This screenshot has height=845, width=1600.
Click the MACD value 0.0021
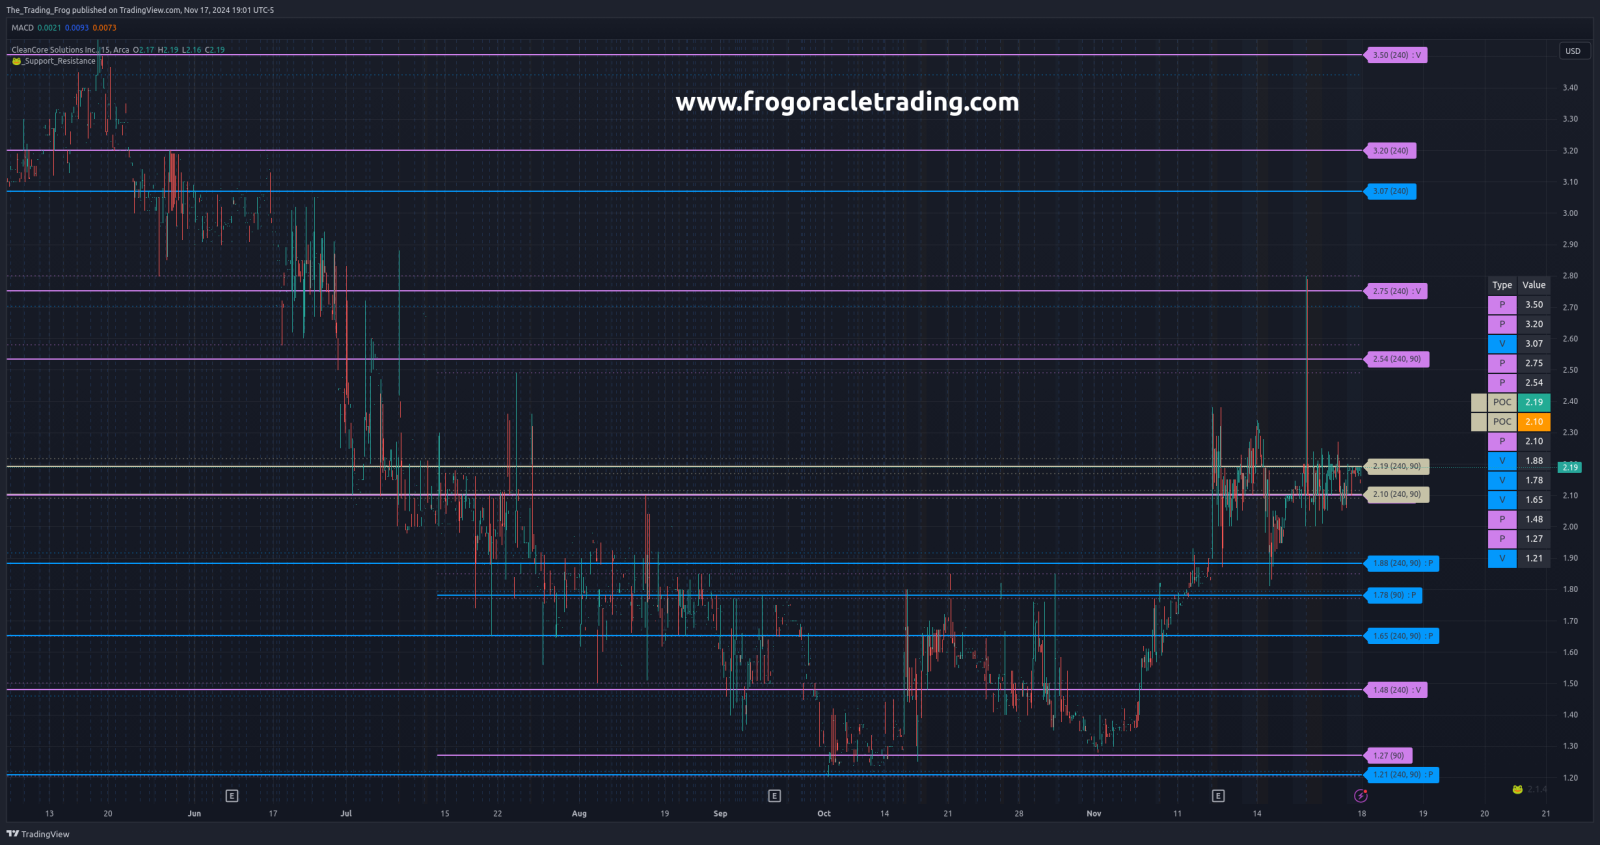[49, 28]
